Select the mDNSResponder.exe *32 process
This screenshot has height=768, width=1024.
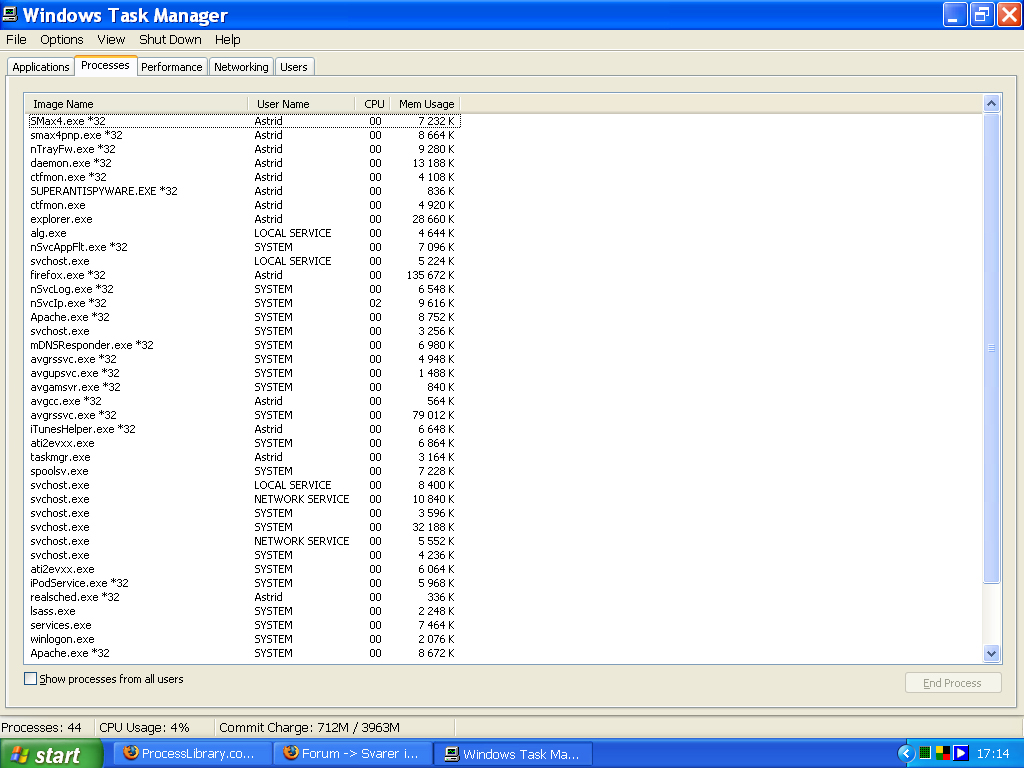pyautogui.click(x=244, y=345)
